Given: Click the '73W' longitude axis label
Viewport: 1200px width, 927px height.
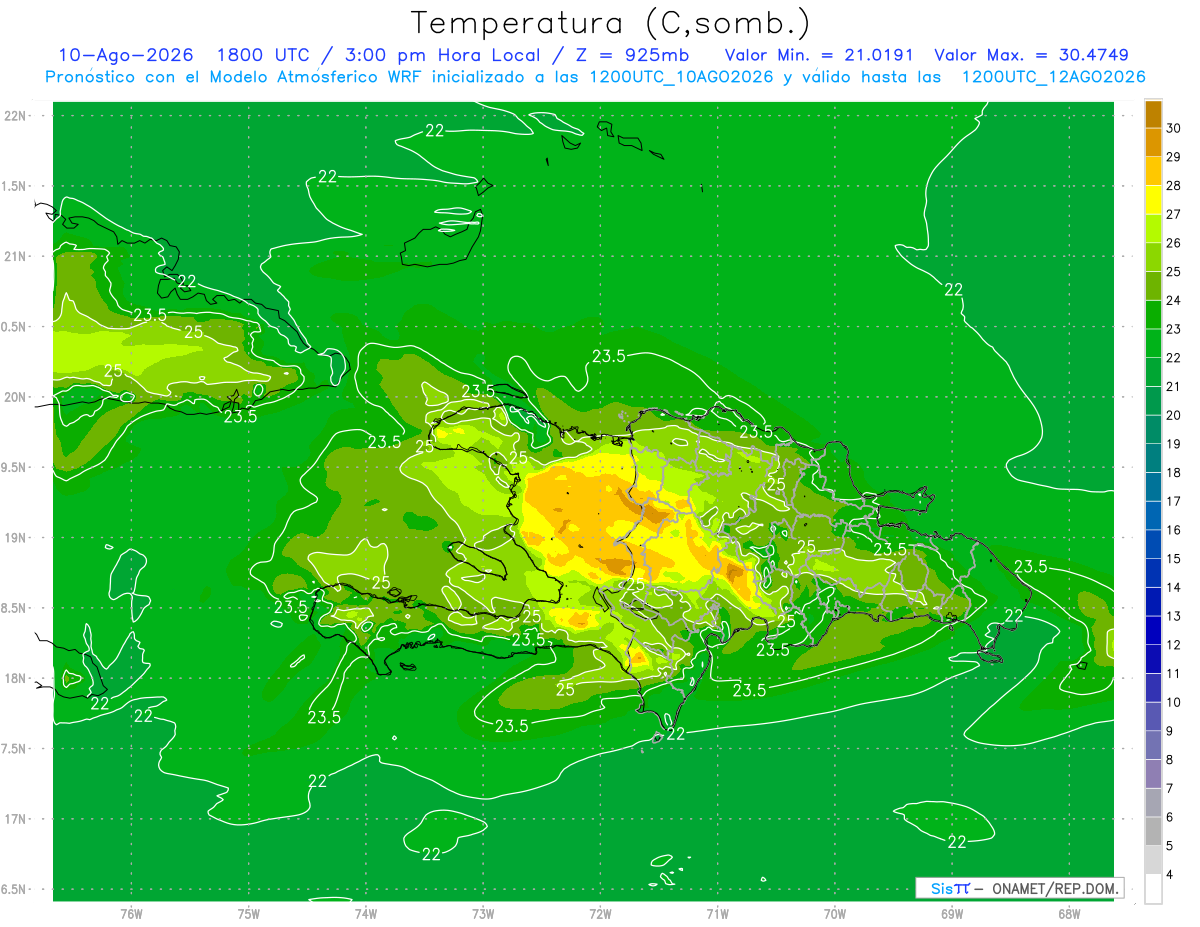Looking at the screenshot, I should [482, 914].
